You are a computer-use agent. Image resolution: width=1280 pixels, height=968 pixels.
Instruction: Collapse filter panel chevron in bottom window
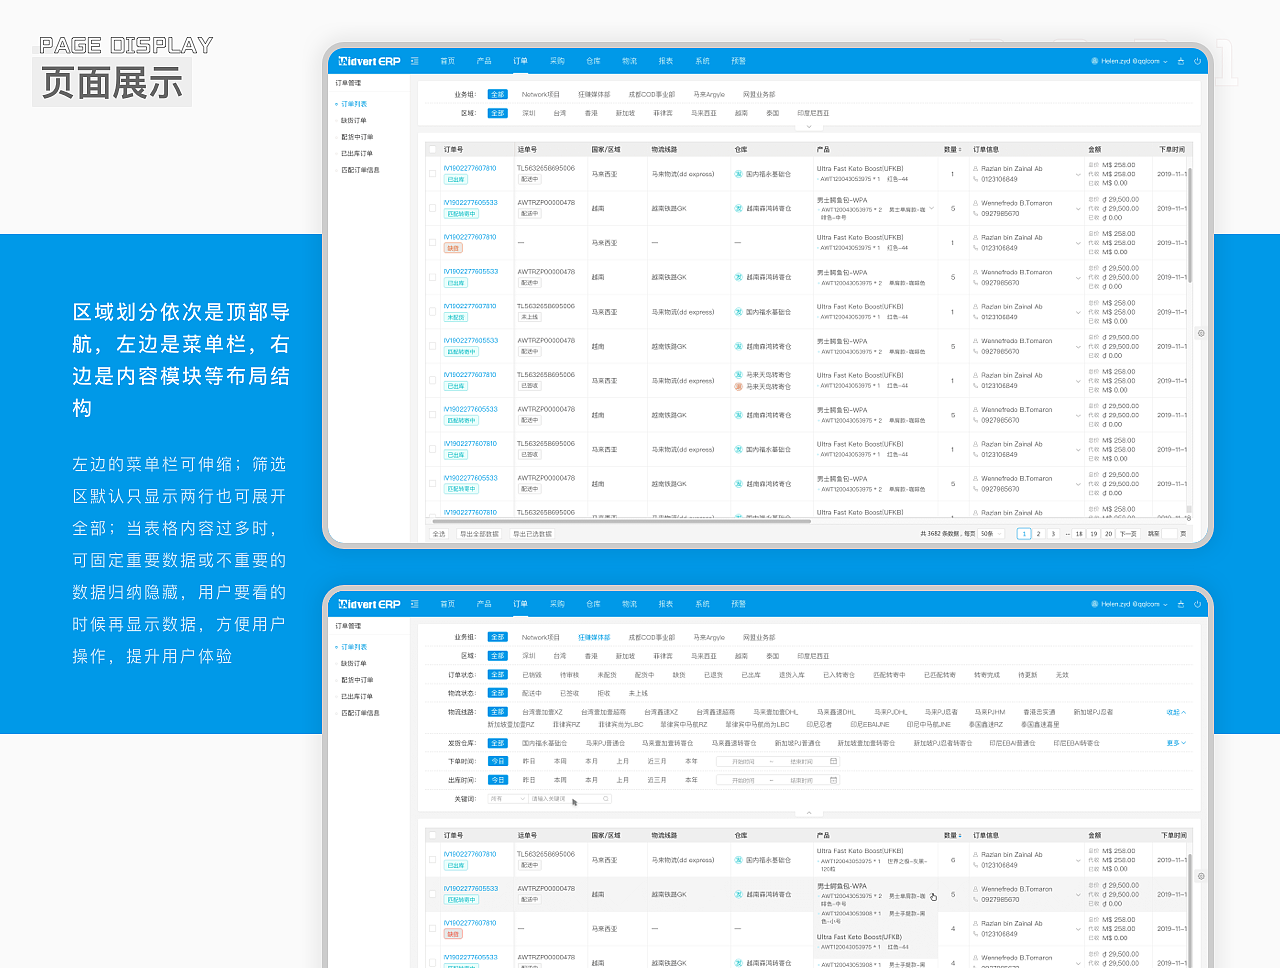click(808, 813)
